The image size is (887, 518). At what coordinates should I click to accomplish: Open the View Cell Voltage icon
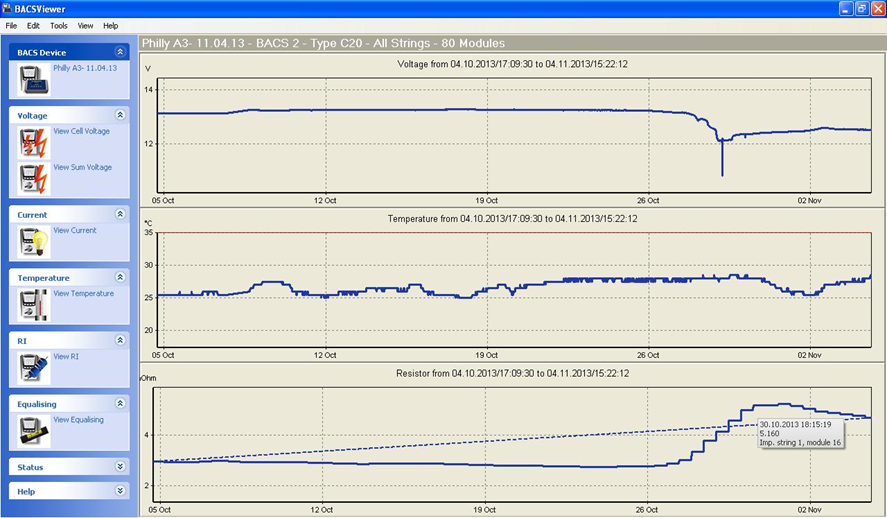[x=33, y=144]
